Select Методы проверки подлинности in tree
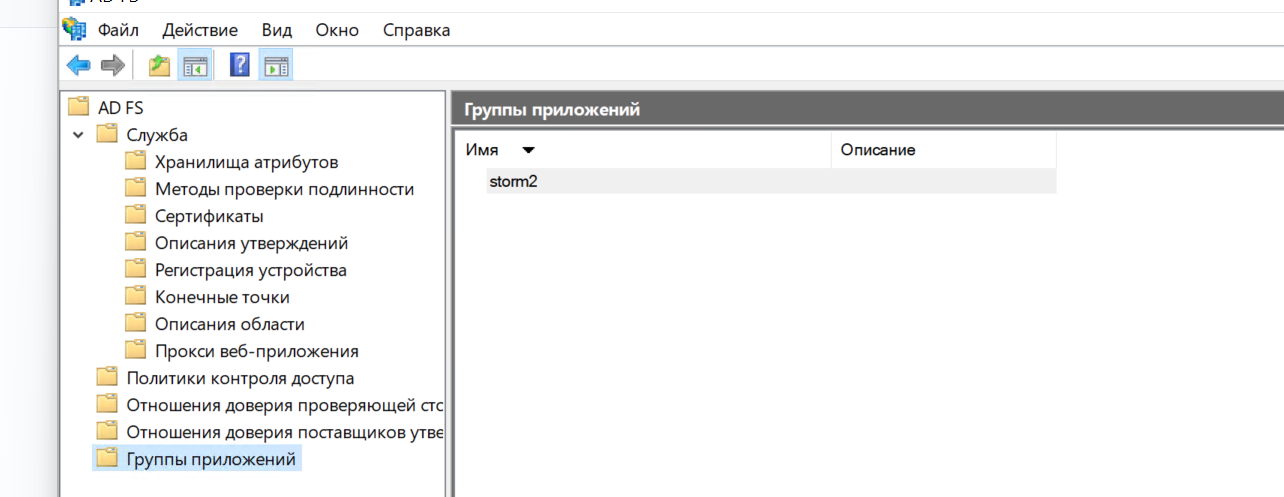 [x=284, y=188]
